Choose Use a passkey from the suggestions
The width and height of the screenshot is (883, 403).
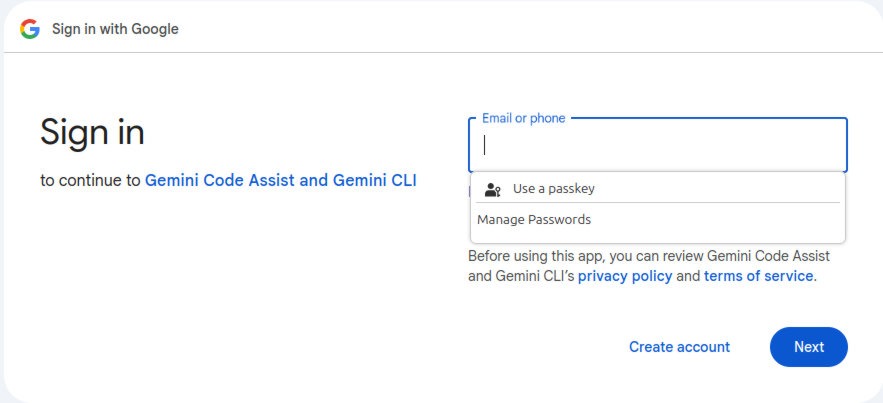[x=658, y=189]
